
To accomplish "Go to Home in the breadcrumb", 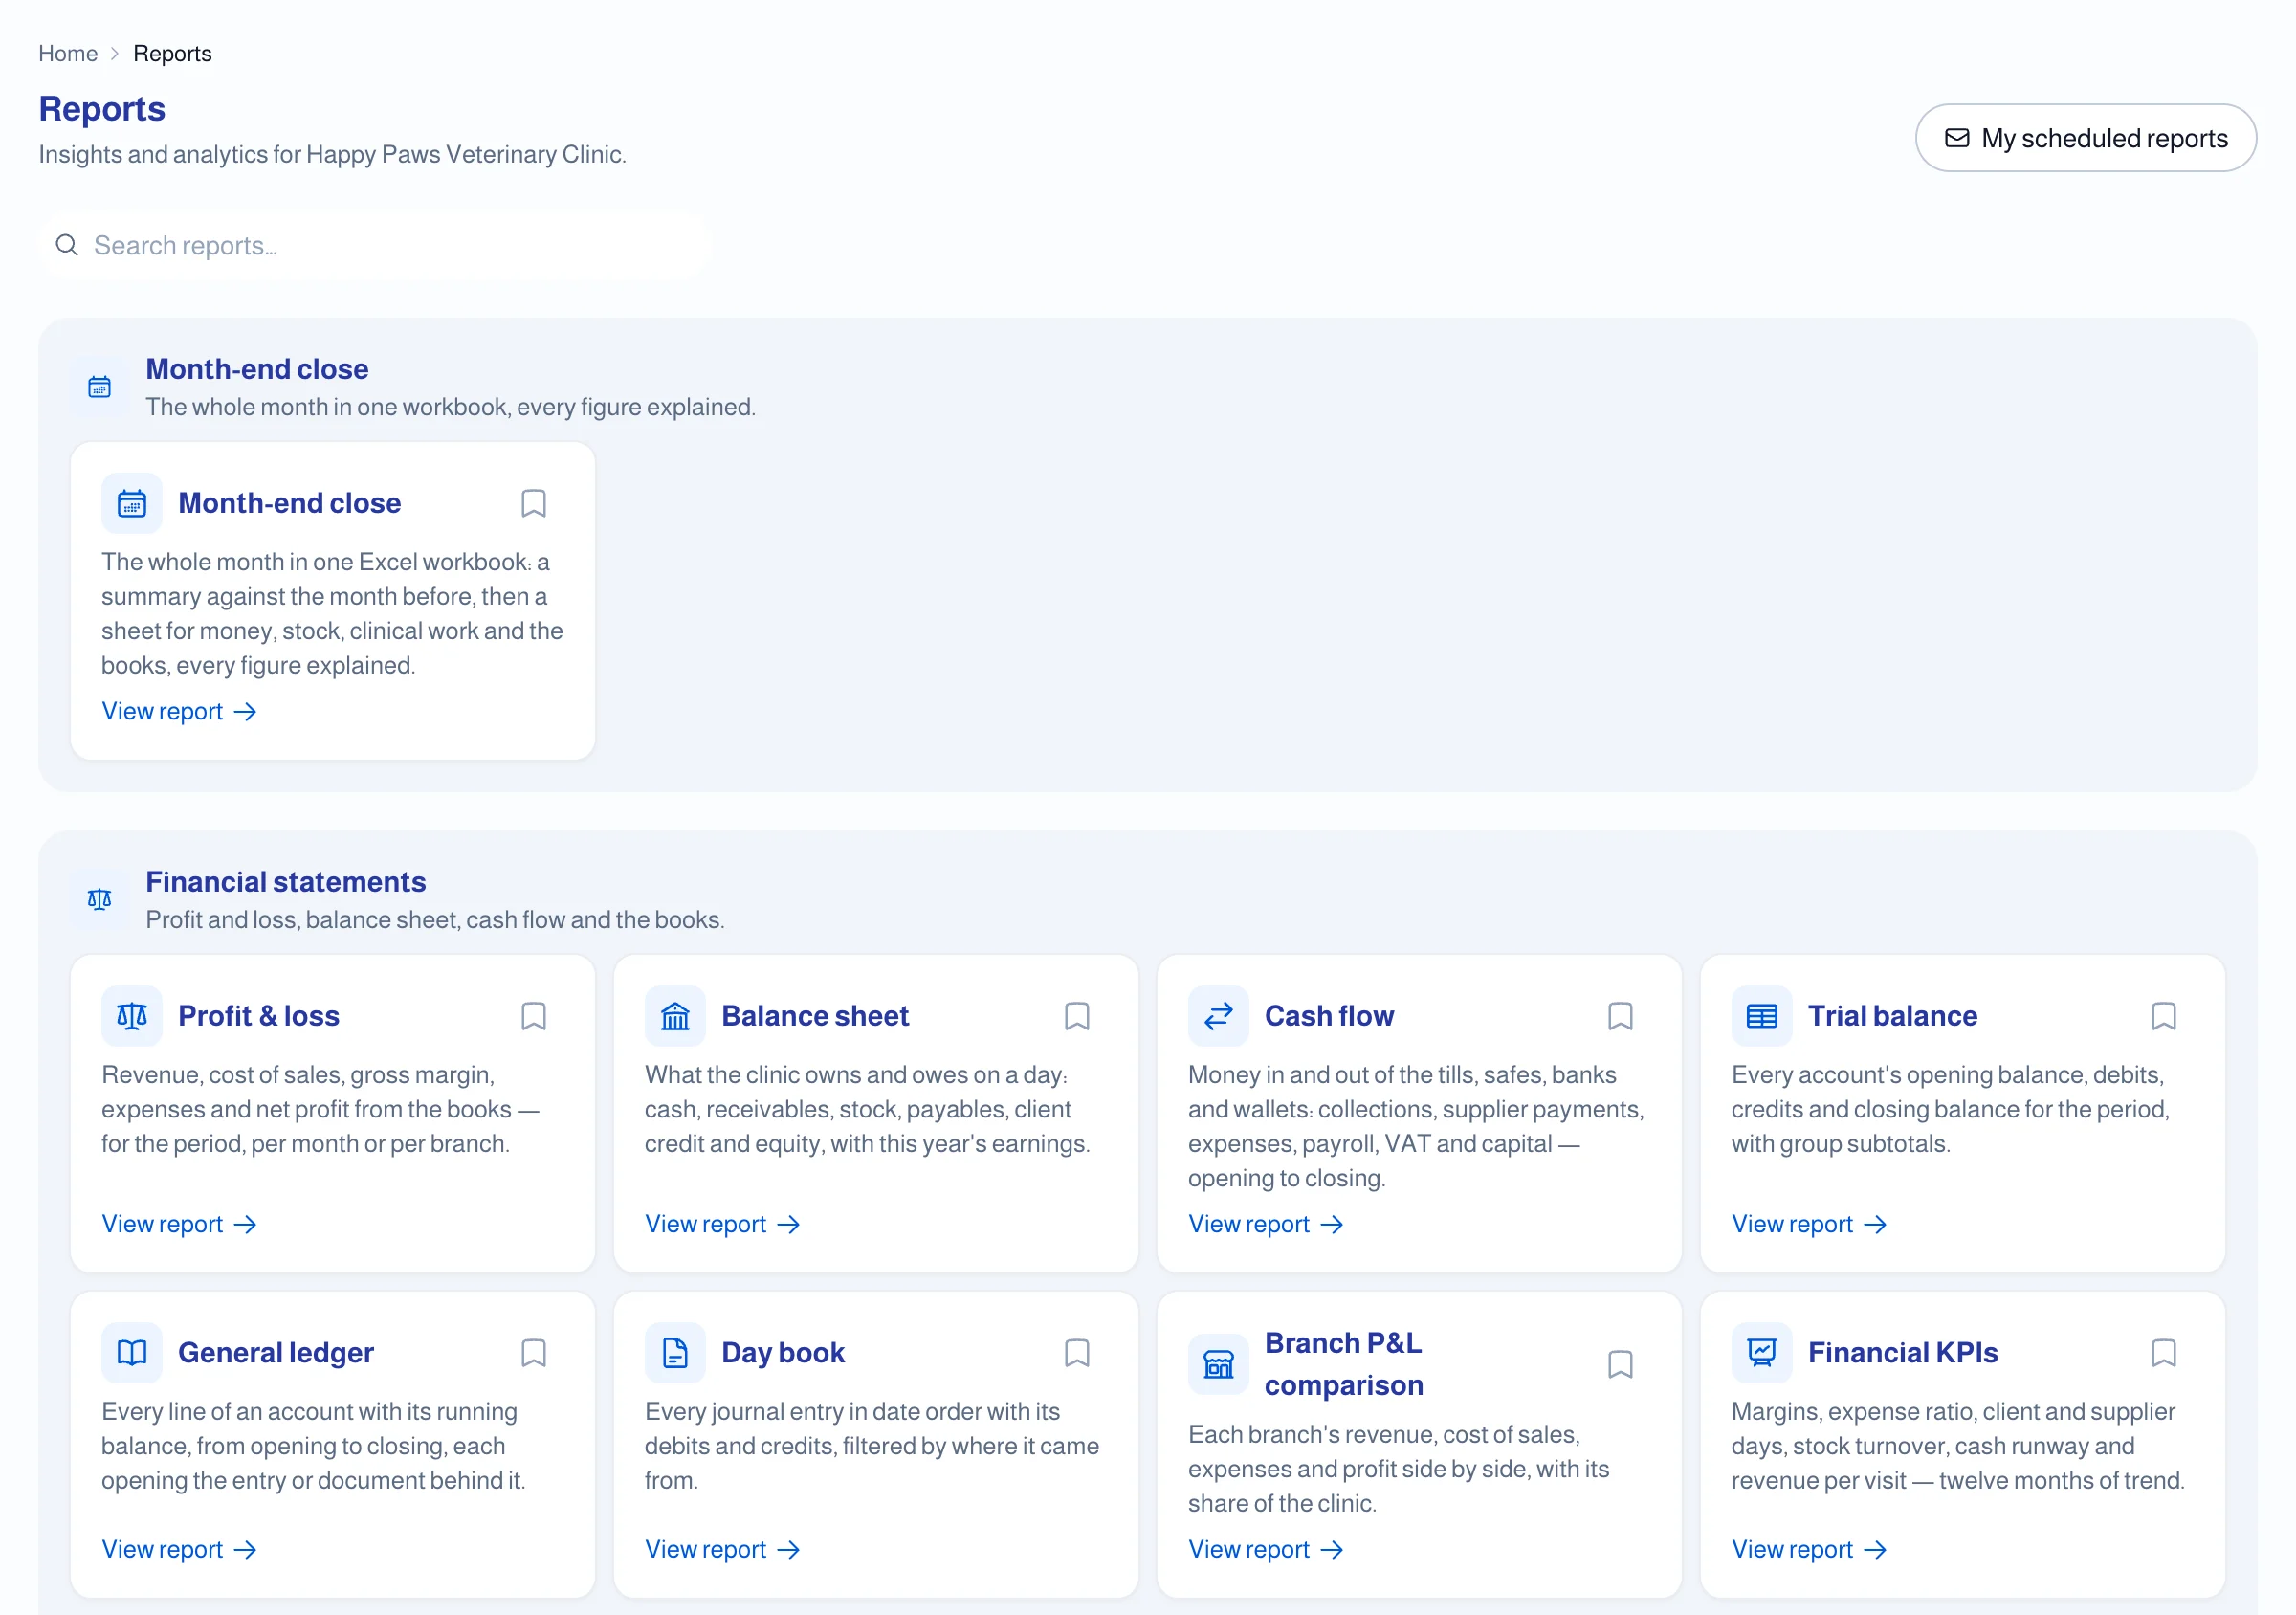I will 68,54.
